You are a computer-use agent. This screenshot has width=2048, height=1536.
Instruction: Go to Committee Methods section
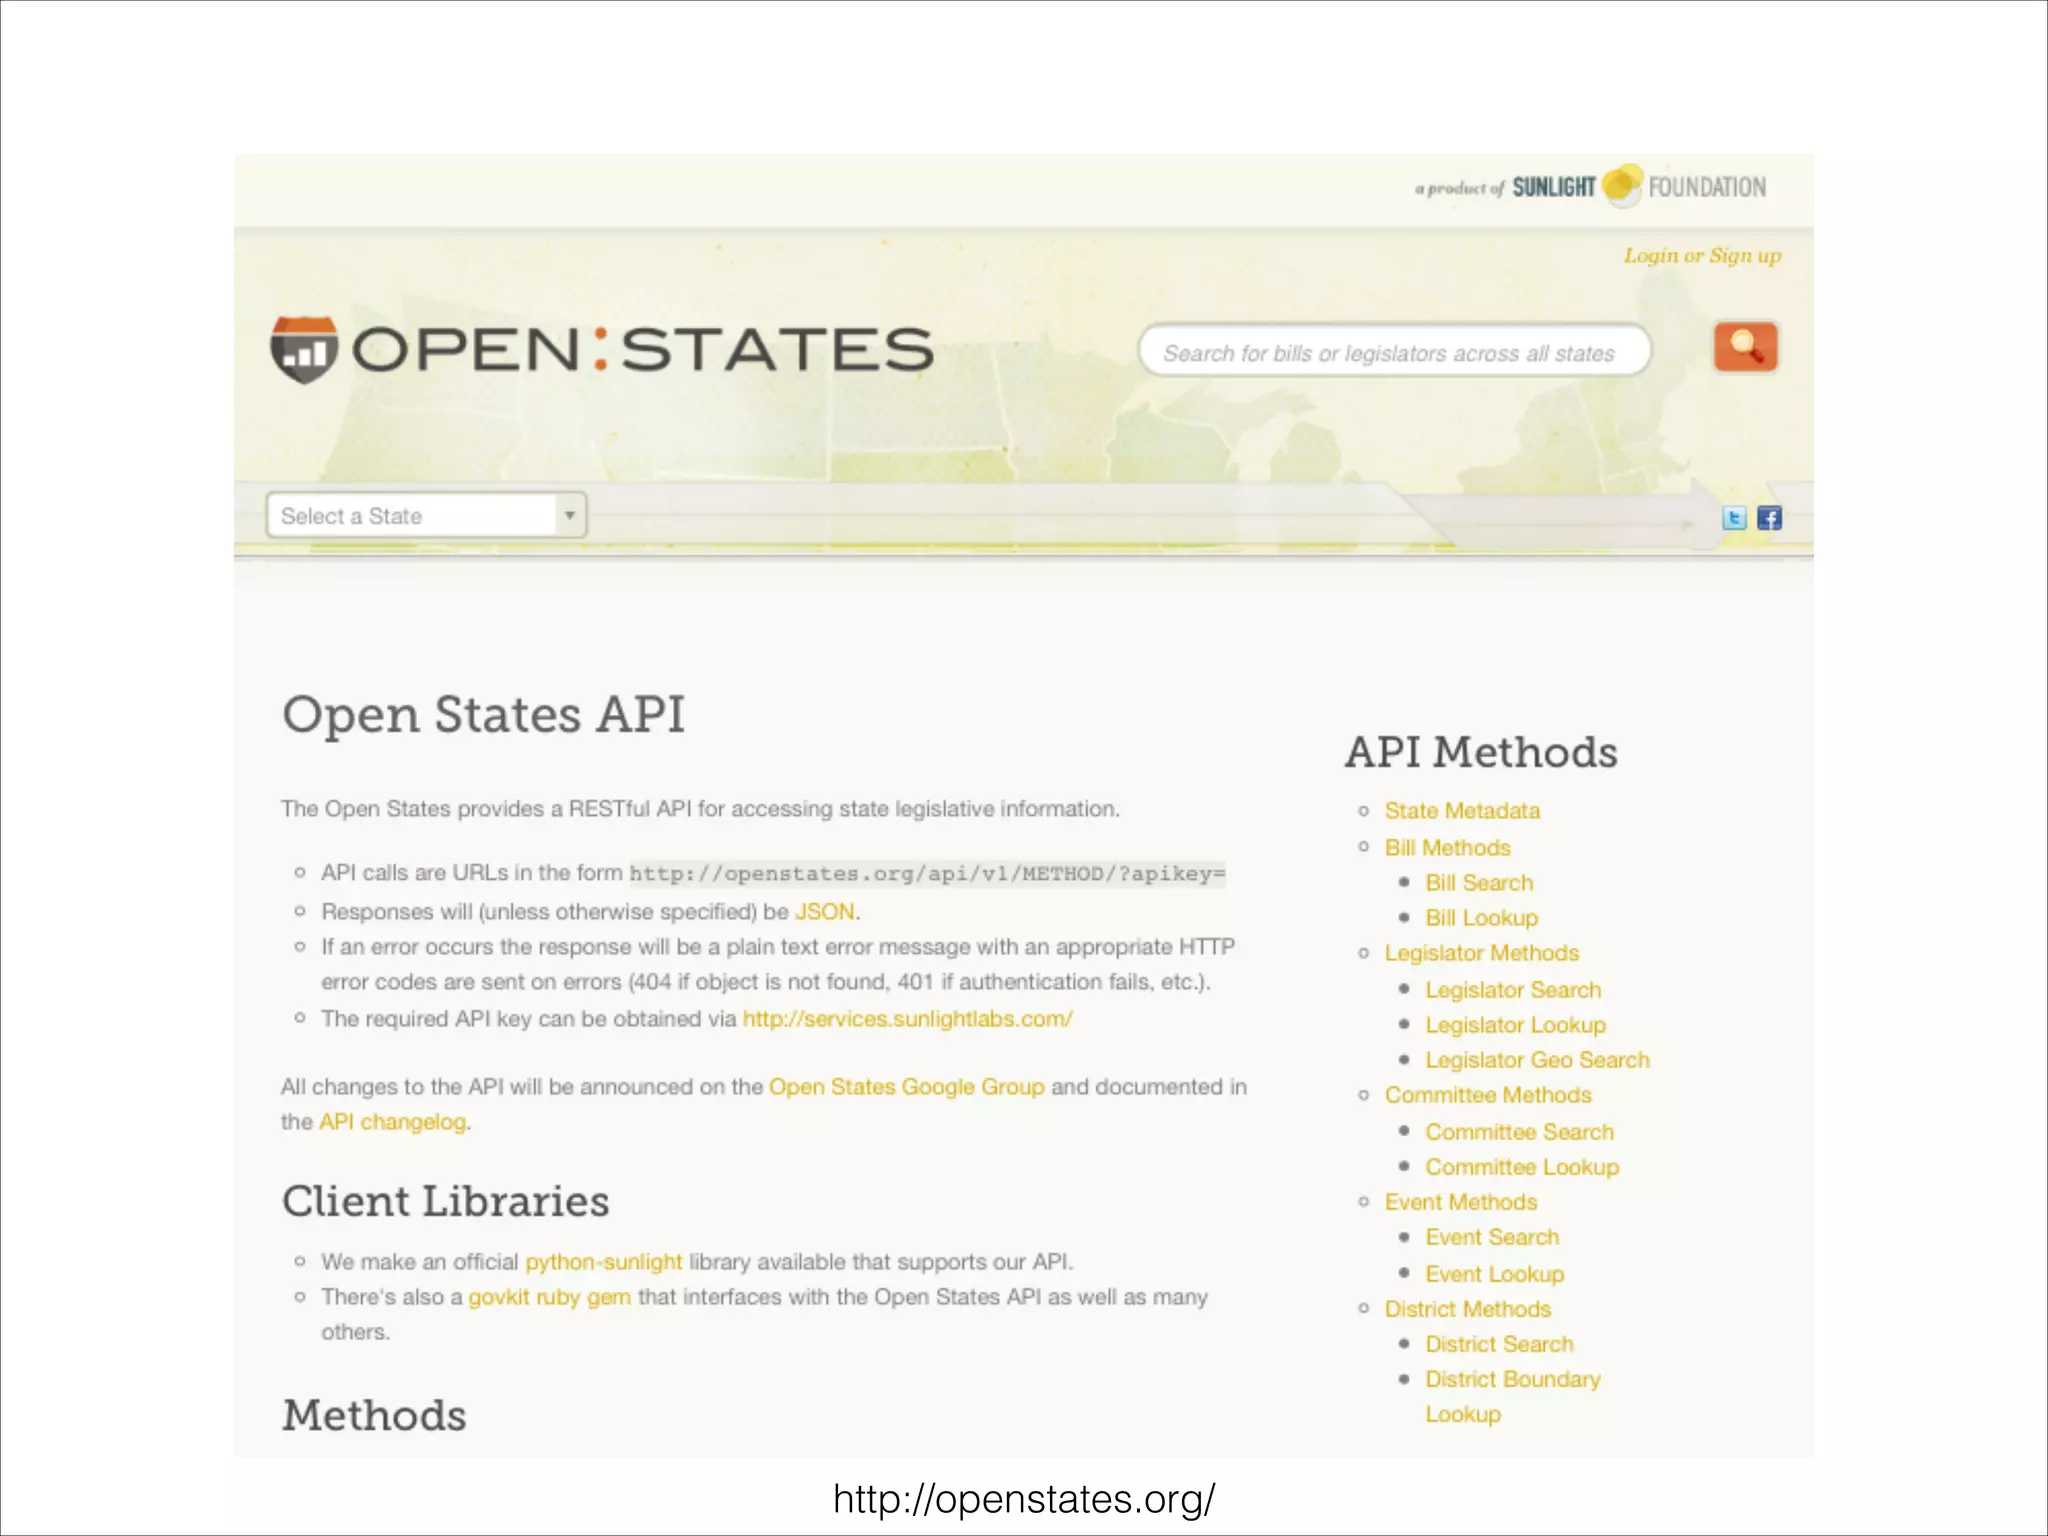pyautogui.click(x=1487, y=1095)
